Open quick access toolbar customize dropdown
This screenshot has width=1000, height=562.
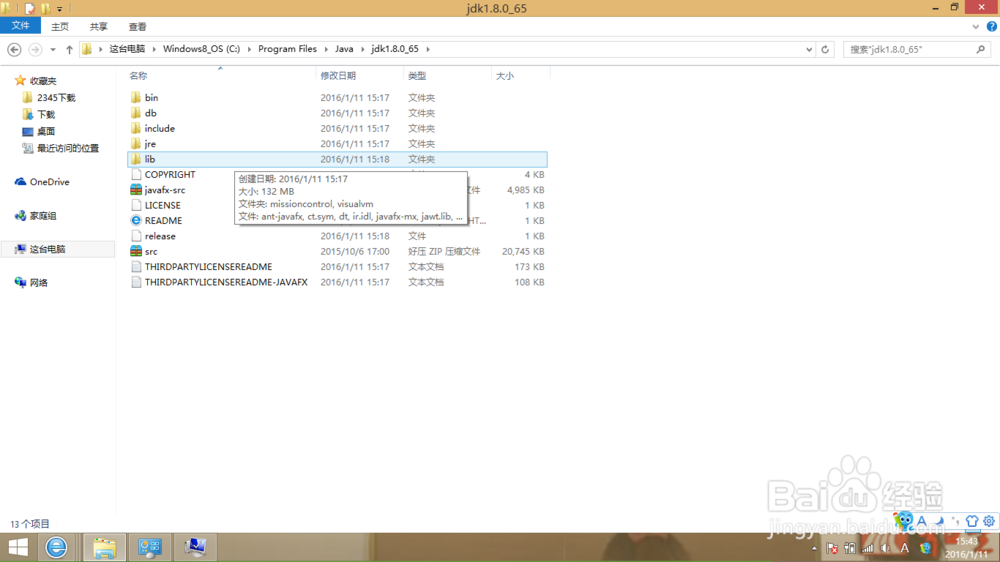pos(59,8)
